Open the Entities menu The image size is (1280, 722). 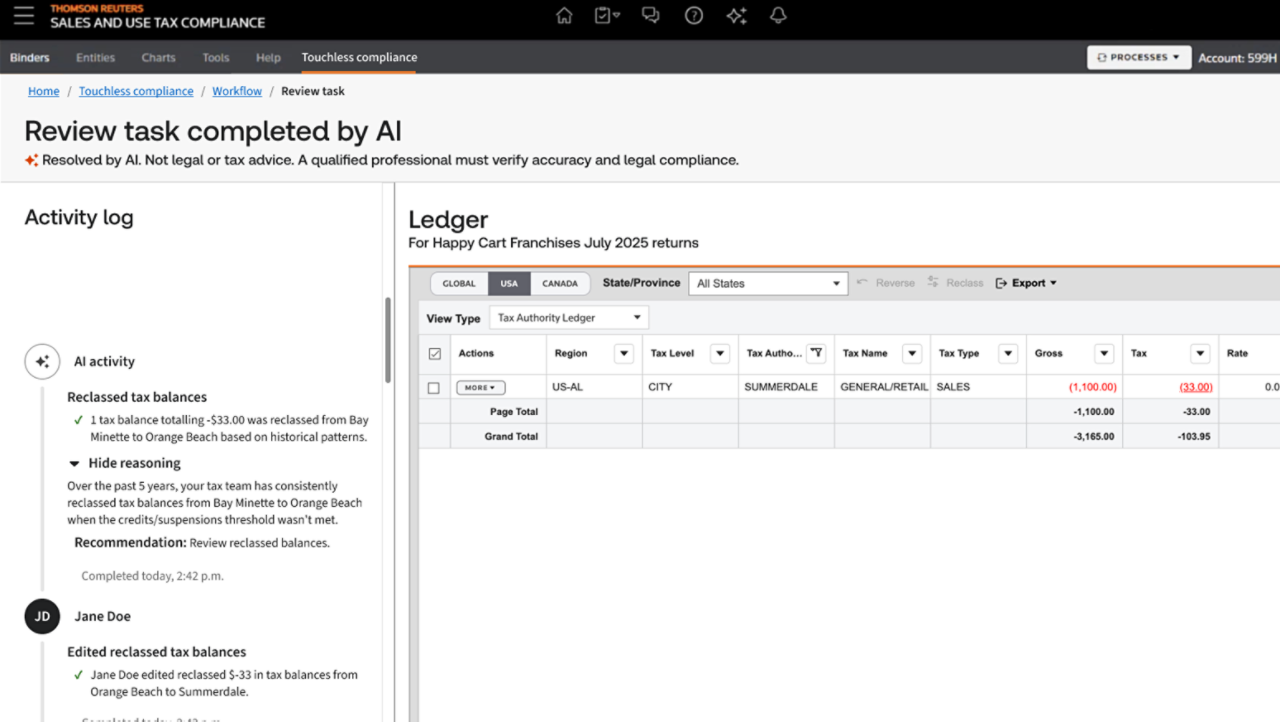point(95,58)
